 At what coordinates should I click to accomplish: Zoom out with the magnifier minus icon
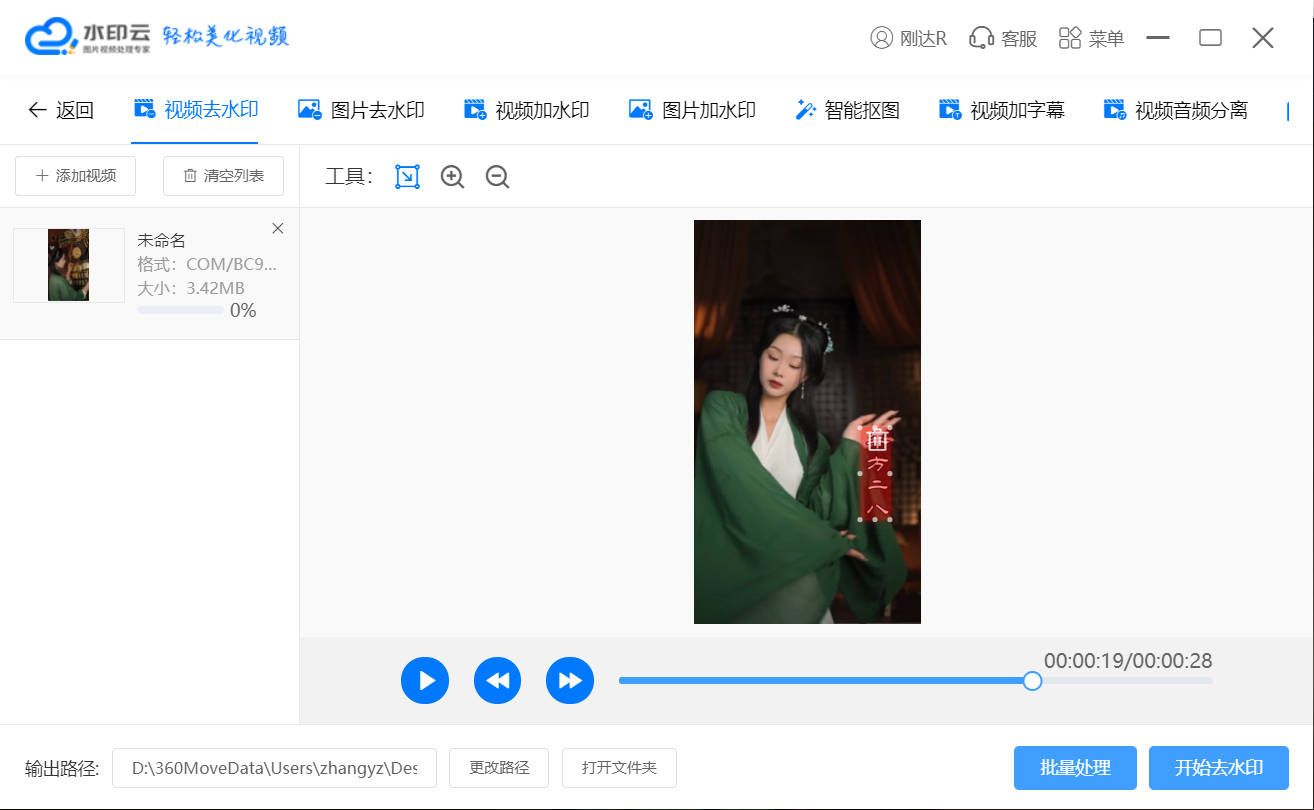[x=497, y=177]
